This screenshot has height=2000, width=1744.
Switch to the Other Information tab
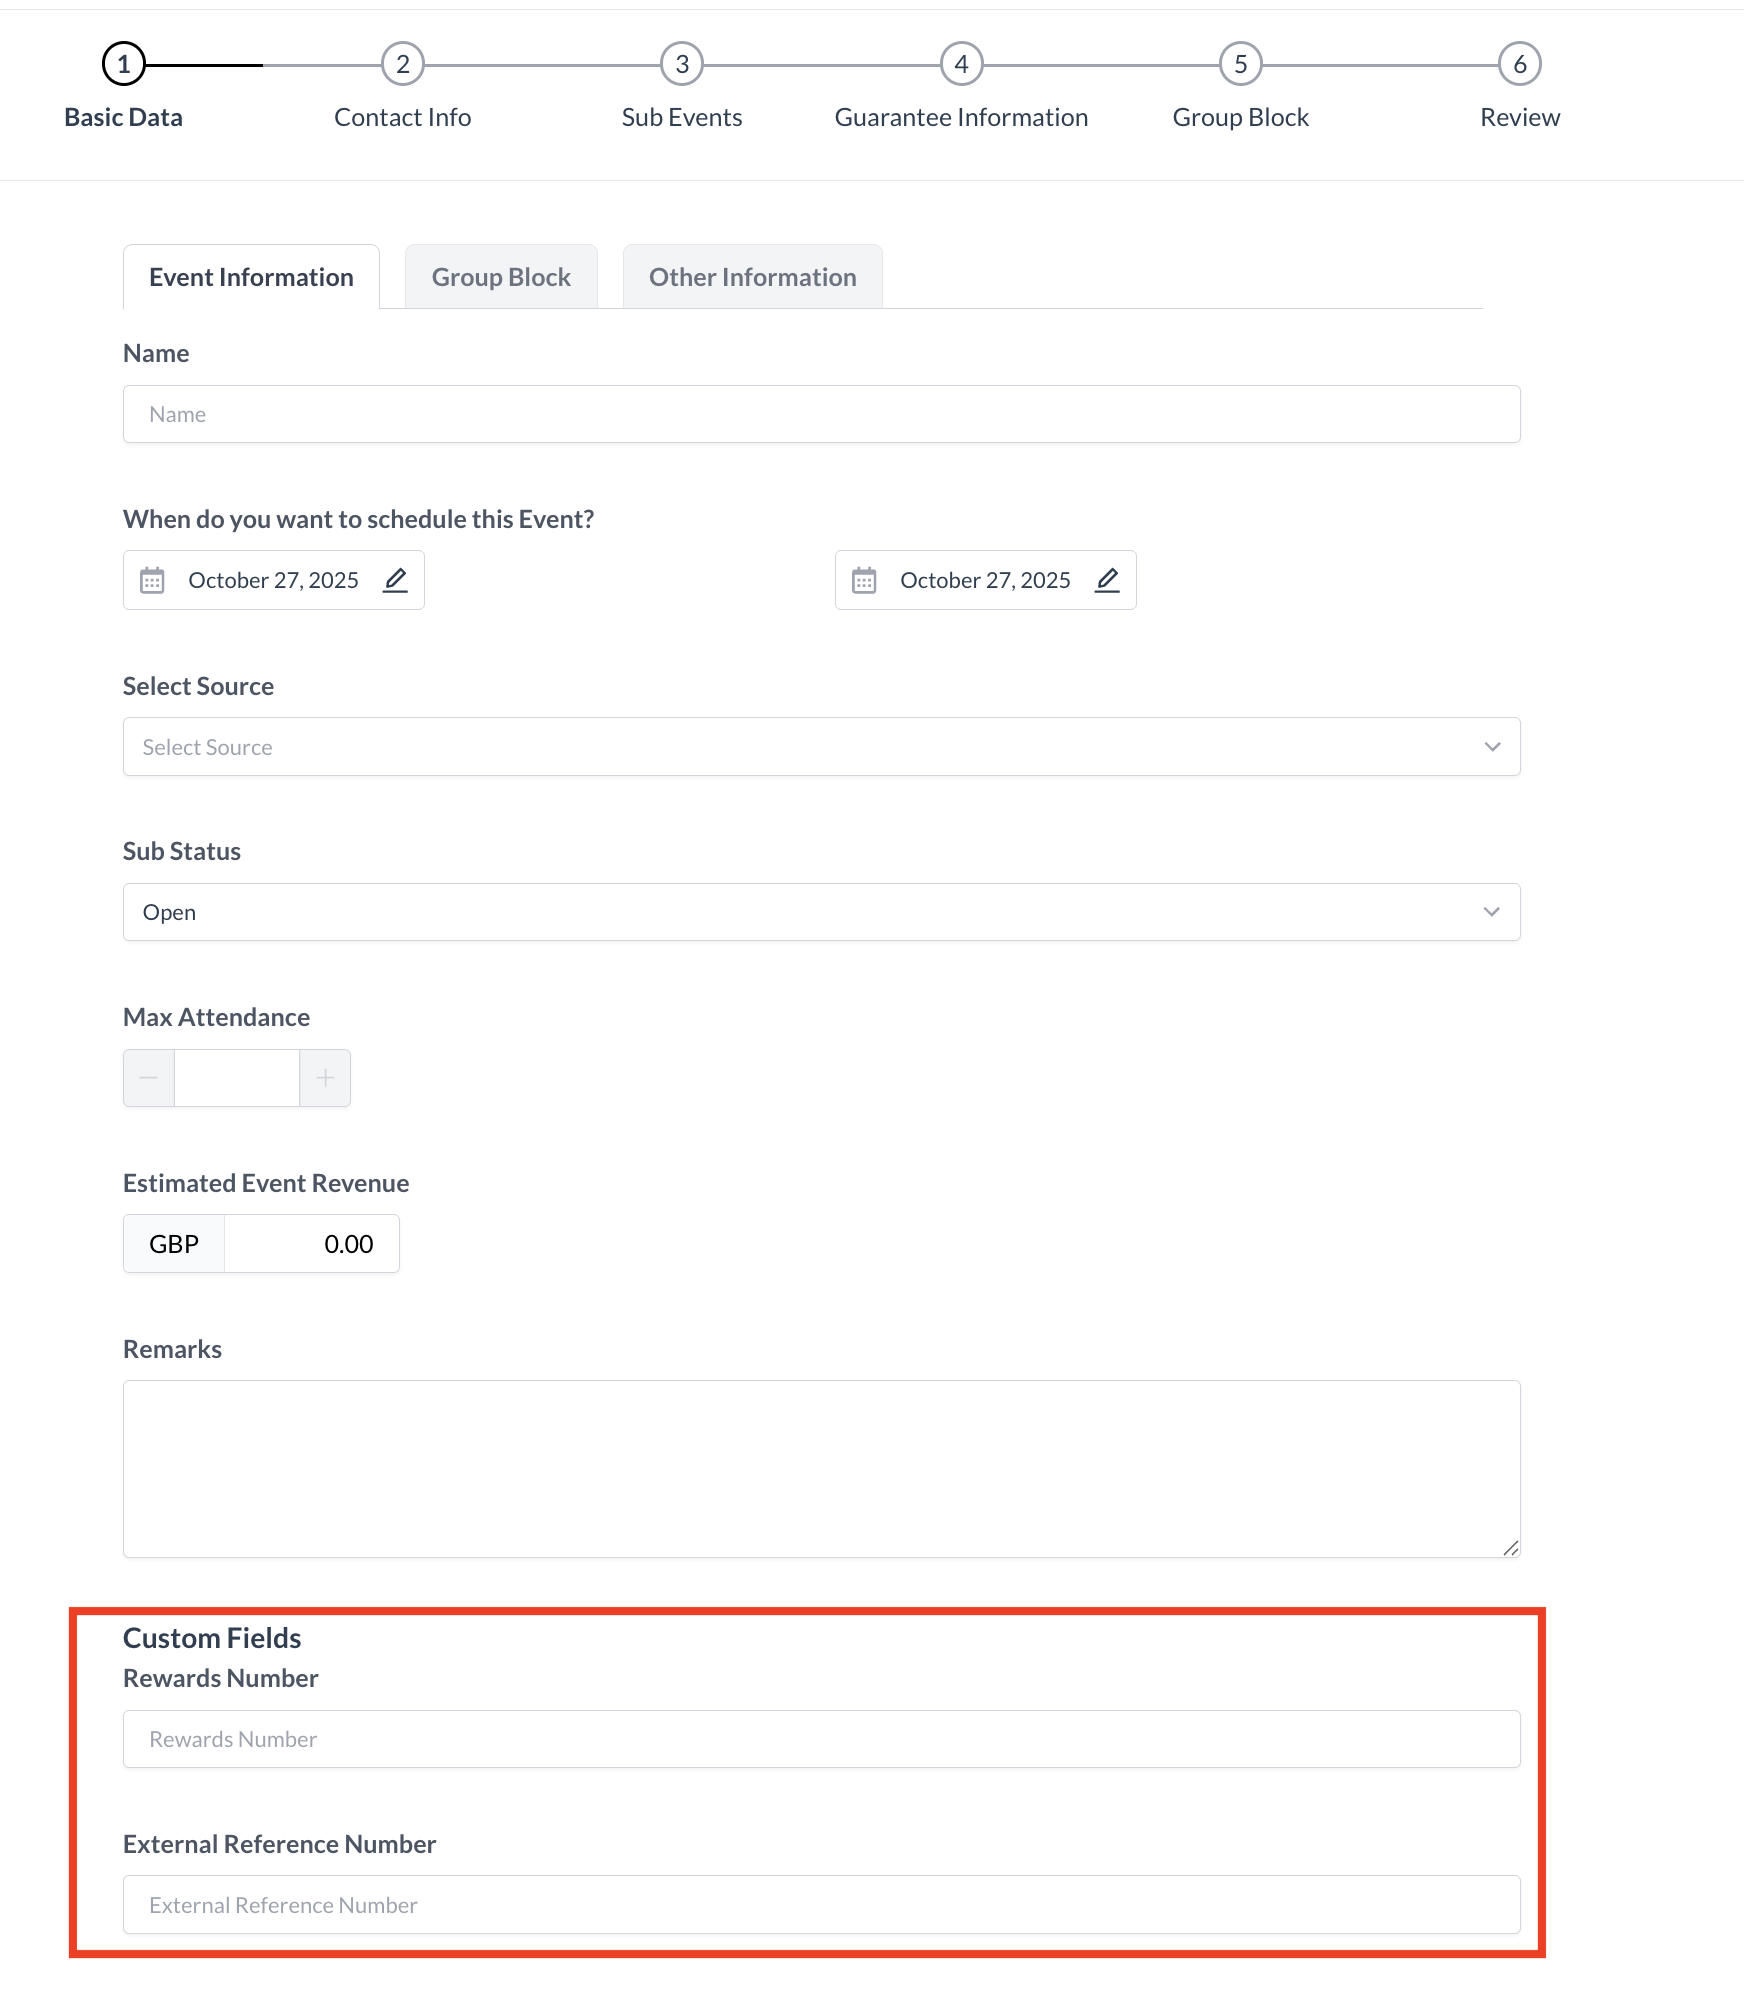(752, 276)
